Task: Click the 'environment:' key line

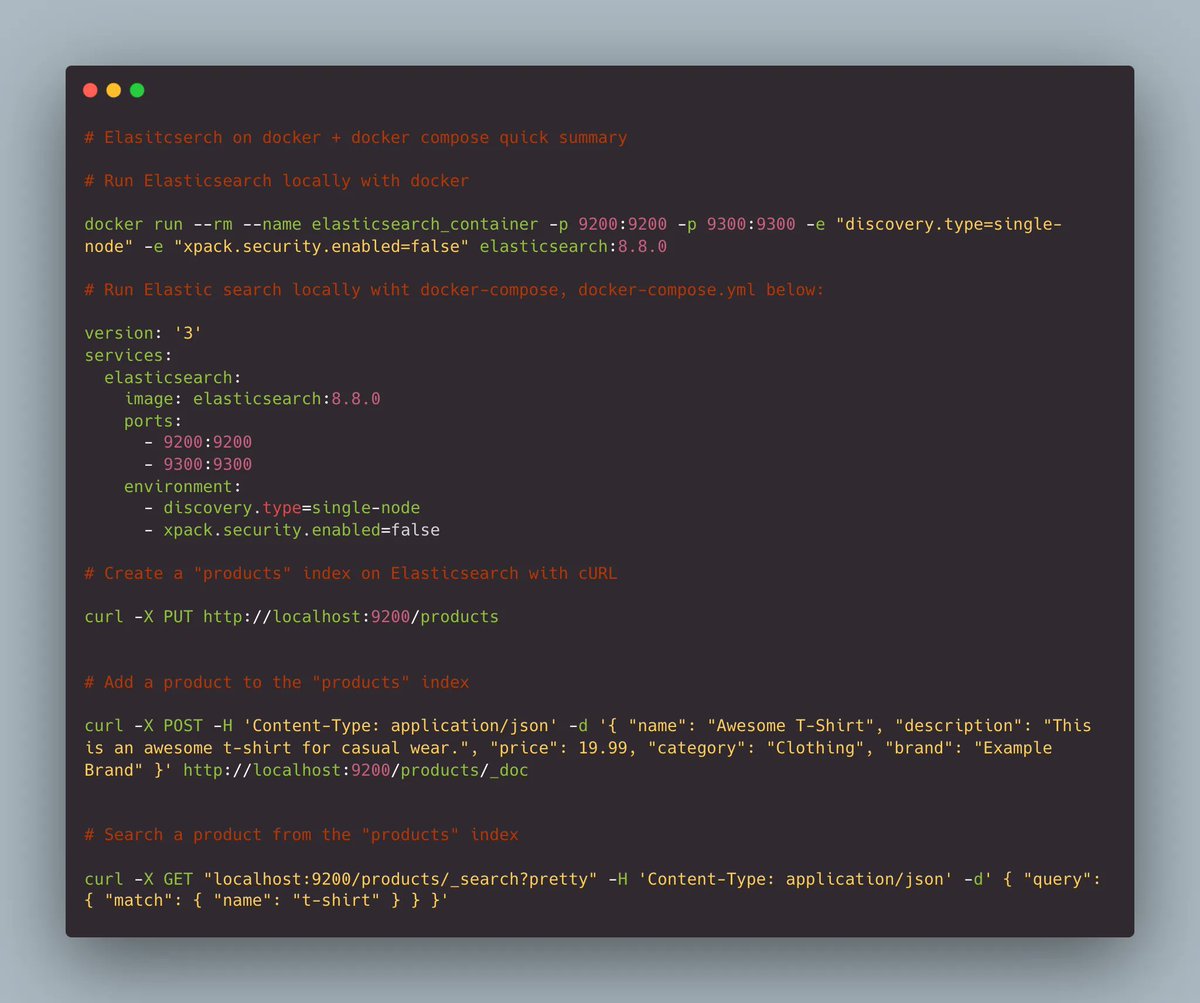Action: 183,486
